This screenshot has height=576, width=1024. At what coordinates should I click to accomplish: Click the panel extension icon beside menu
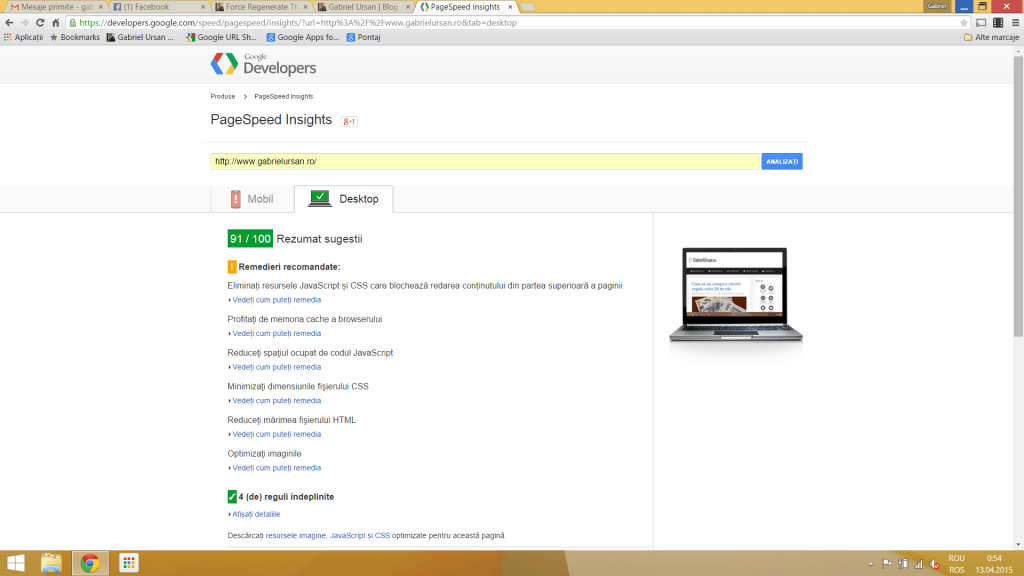point(998,23)
